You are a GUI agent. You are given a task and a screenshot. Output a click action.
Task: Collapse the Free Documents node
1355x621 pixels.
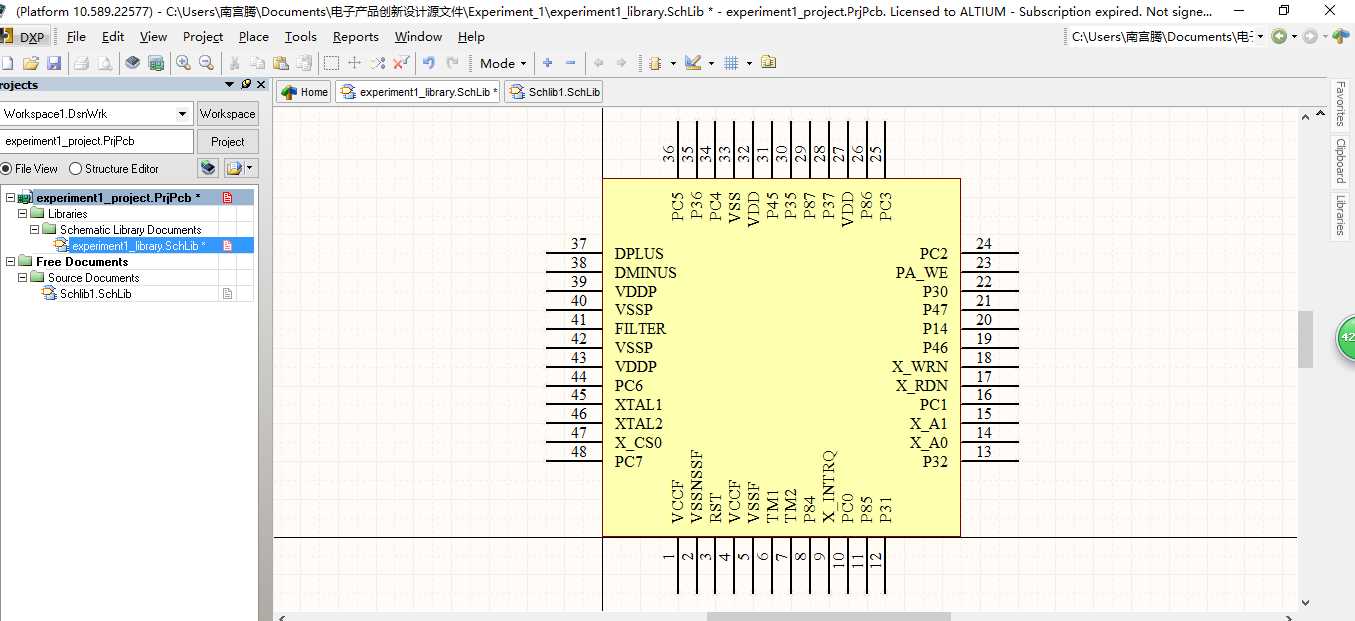click(x=10, y=262)
